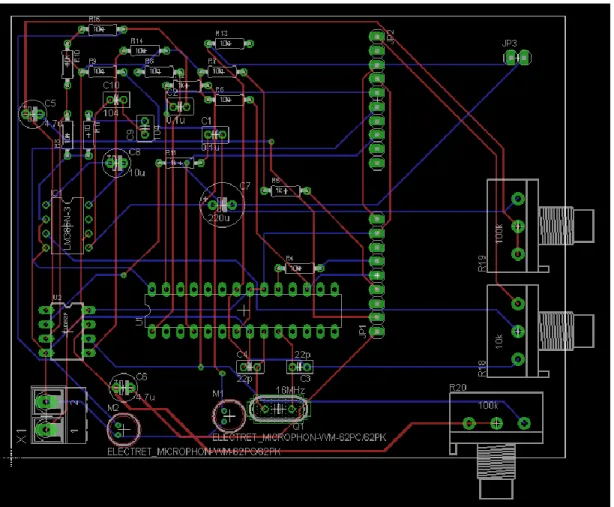Click the 10u value label near C8
Screen dimensions: 614x507
pyautogui.click(x=137, y=173)
